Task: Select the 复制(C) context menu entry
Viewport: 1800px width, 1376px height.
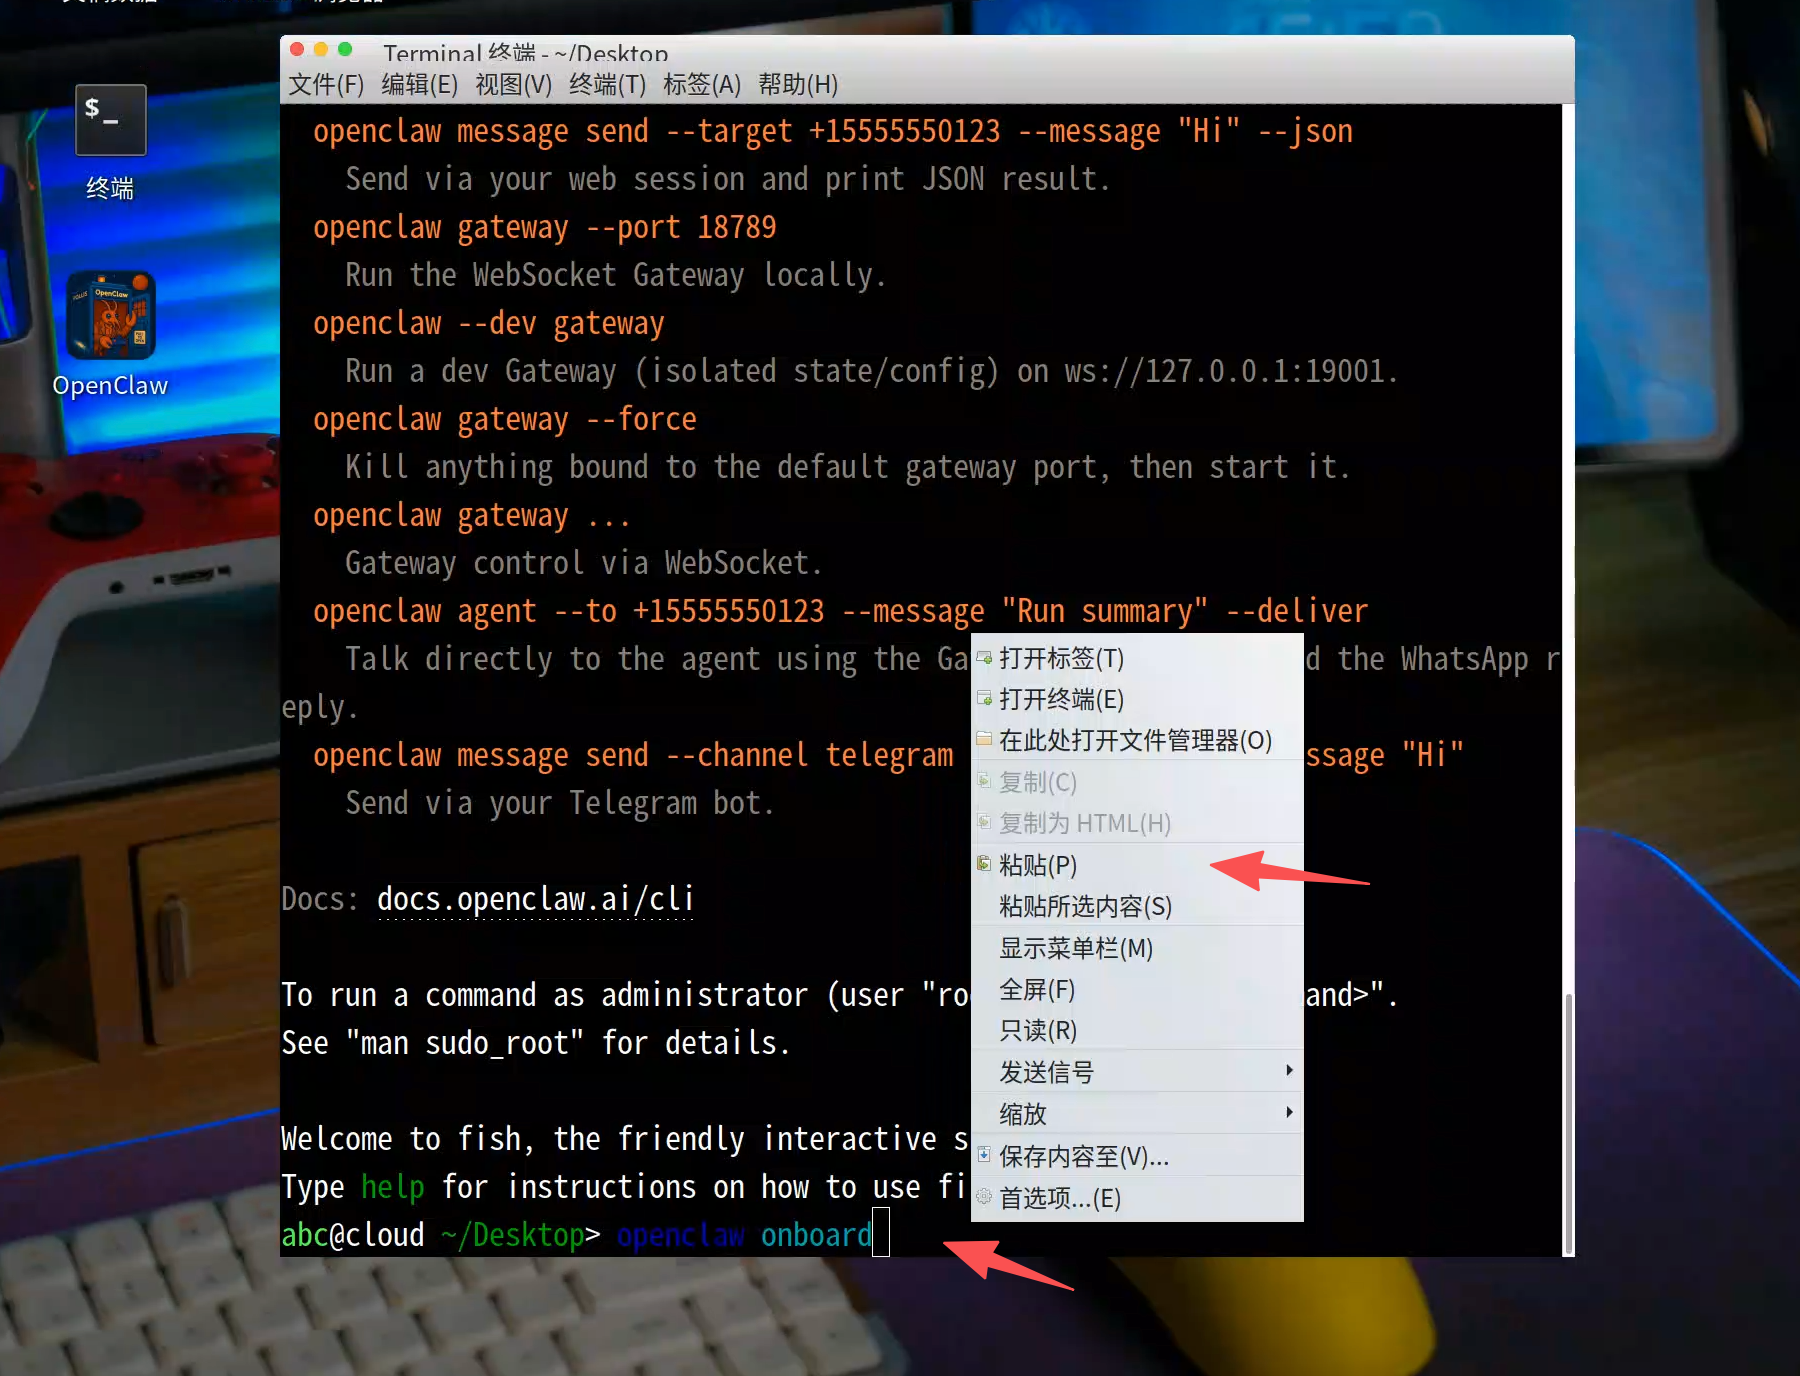Action: point(1137,782)
